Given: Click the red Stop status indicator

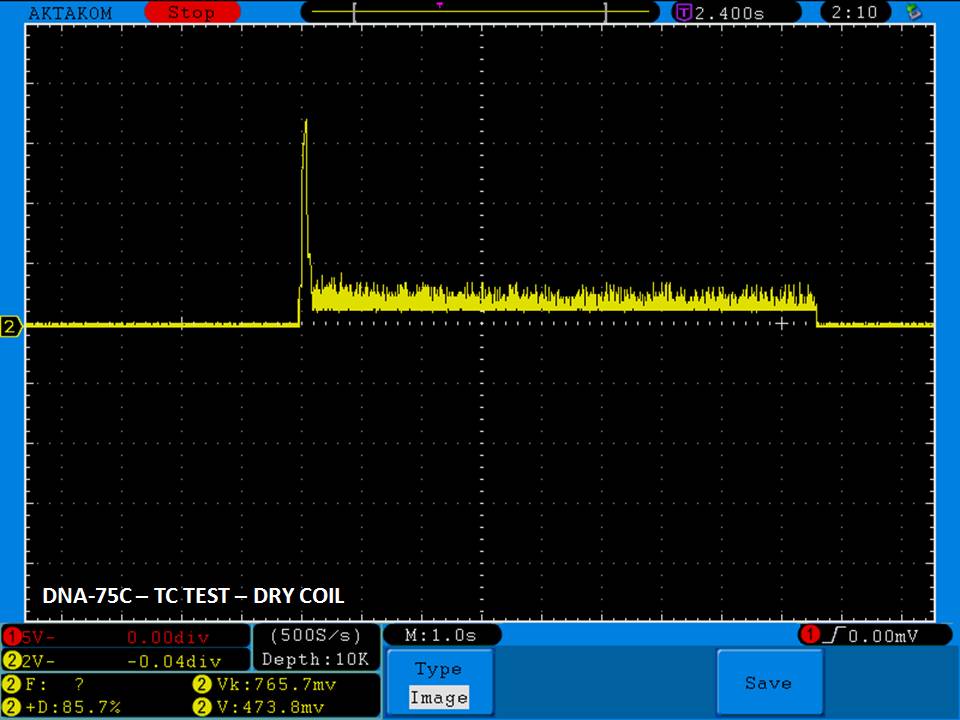Looking at the screenshot, I should click(x=190, y=13).
